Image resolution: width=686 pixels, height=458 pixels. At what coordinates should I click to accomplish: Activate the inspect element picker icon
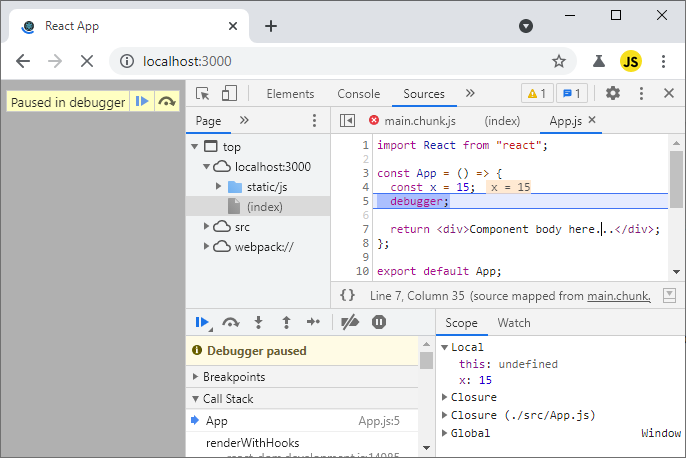203,94
